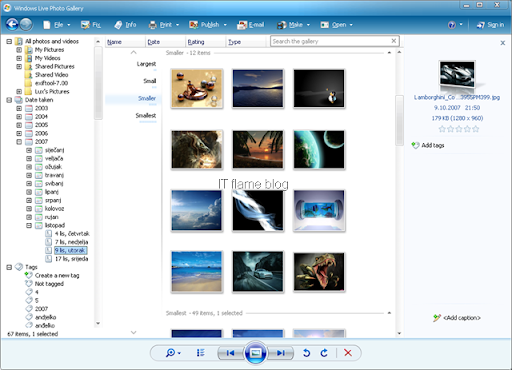Open the Info pane
The image size is (512, 370).
pos(125,25)
